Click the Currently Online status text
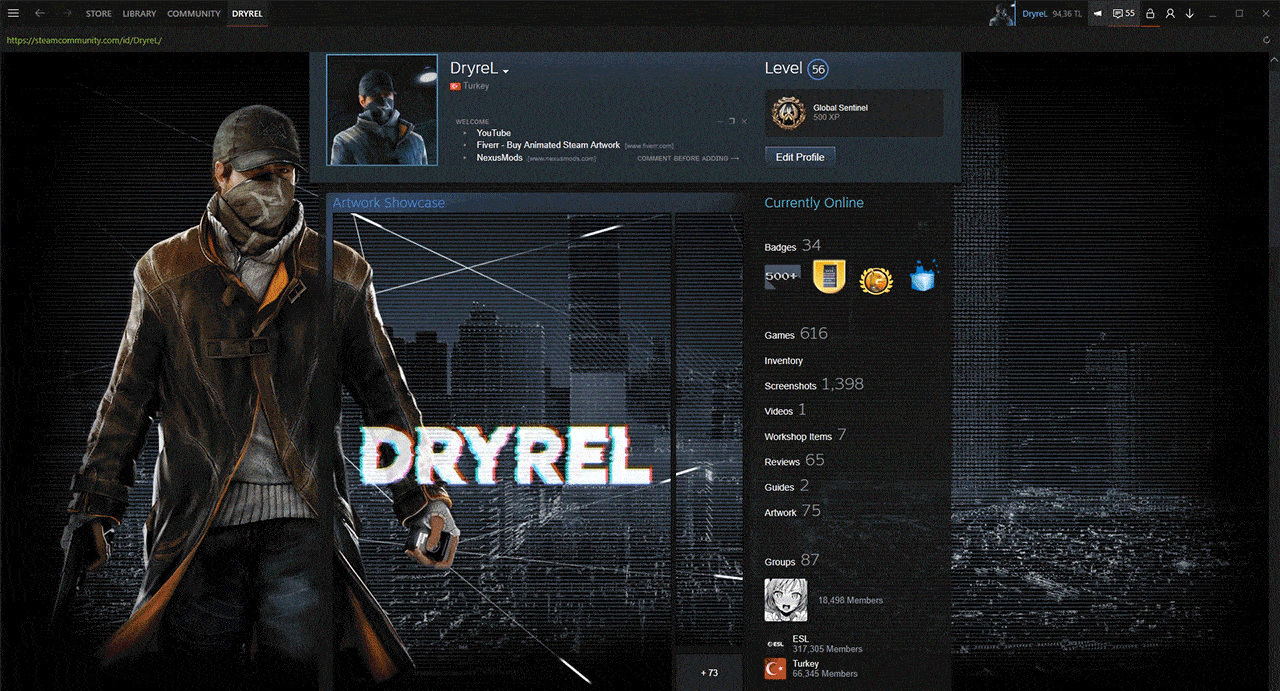1280x691 pixels. click(x=814, y=203)
